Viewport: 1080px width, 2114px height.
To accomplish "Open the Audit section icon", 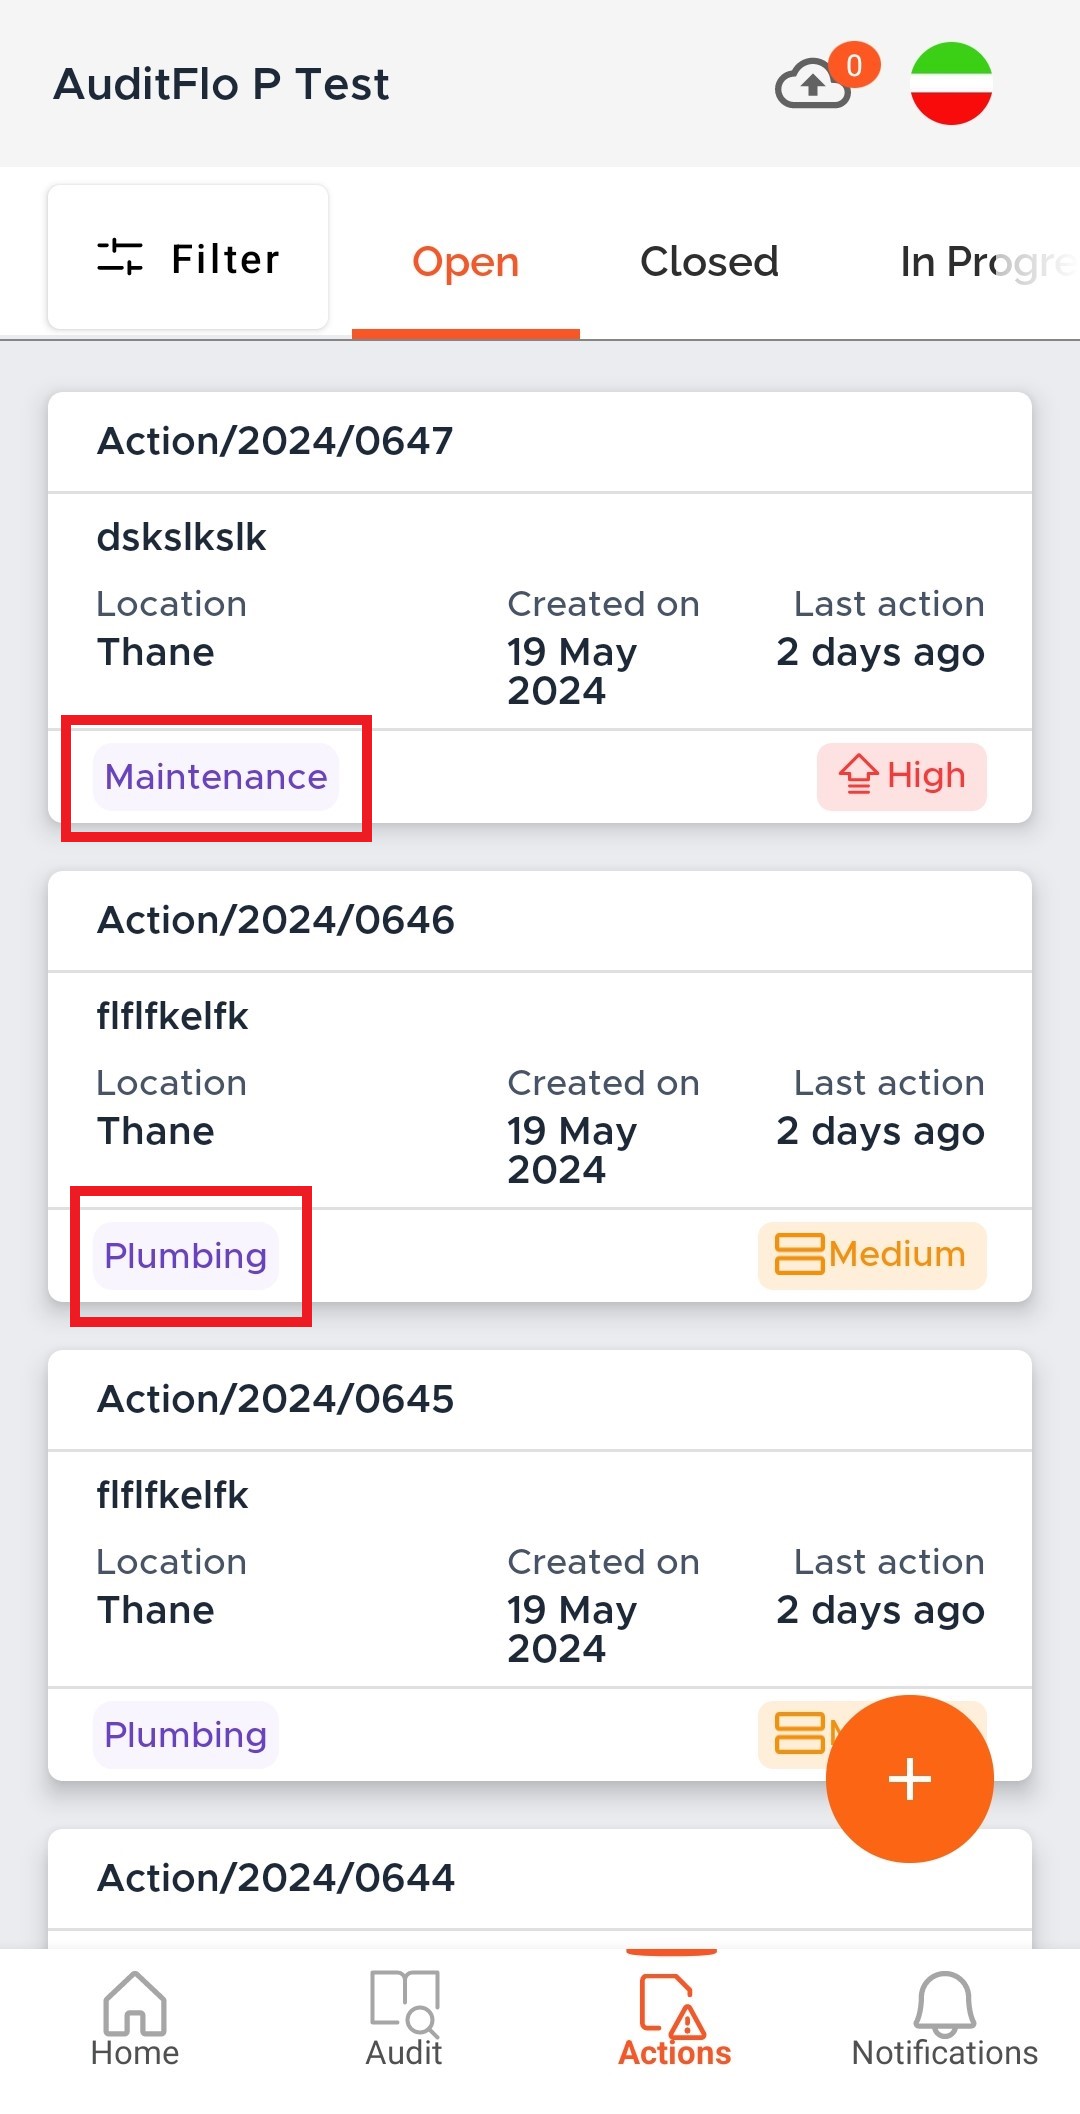I will click(x=404, y=2018).
